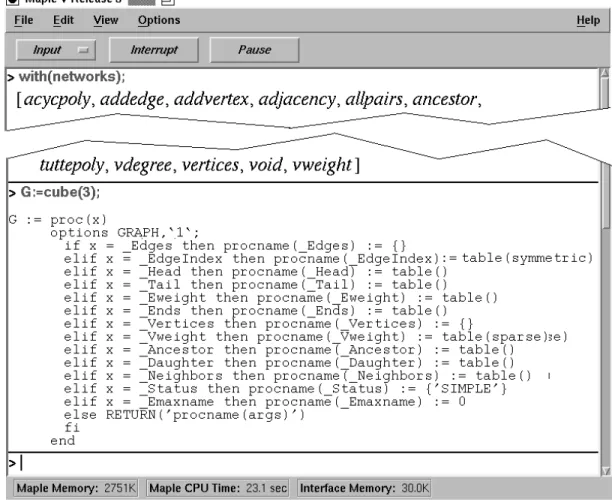This screenshot has height=502, width=612.
Task: Click the line testing _Emaxname
Action: (x=265, y=402)
